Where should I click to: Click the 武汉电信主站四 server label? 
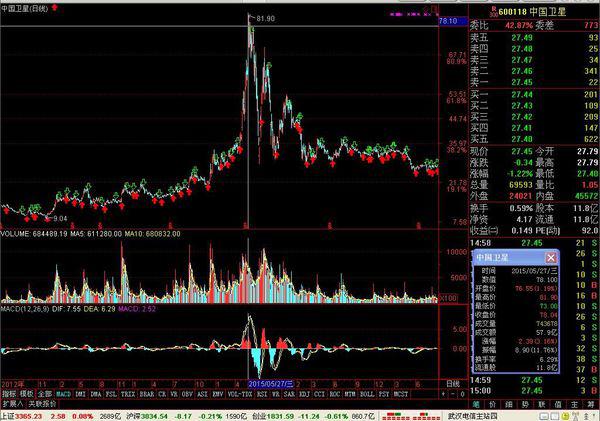[472, 416]
